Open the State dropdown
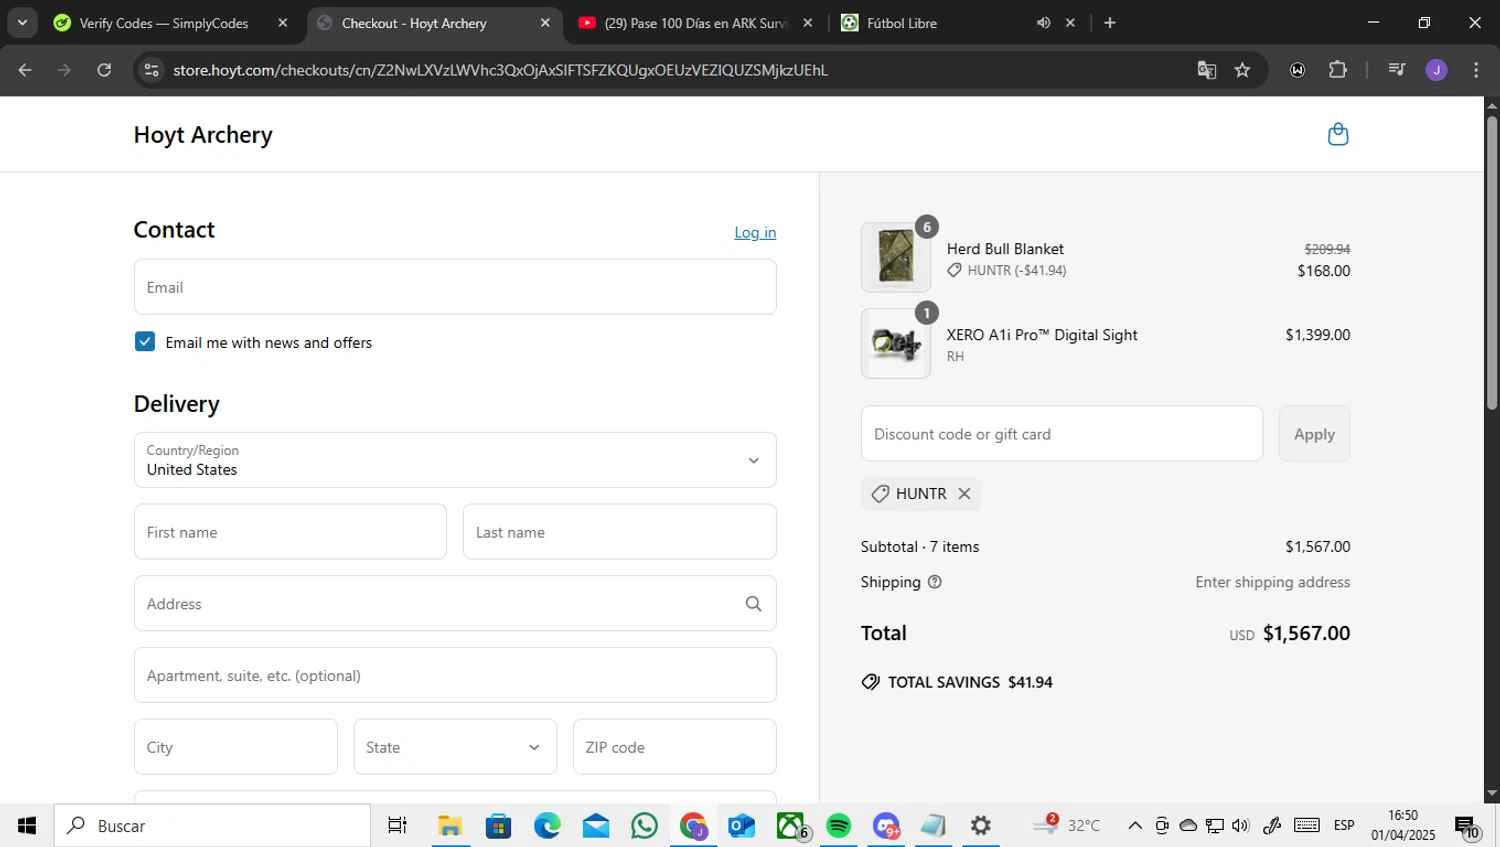 pyautogui.click(x=455, y=747)
